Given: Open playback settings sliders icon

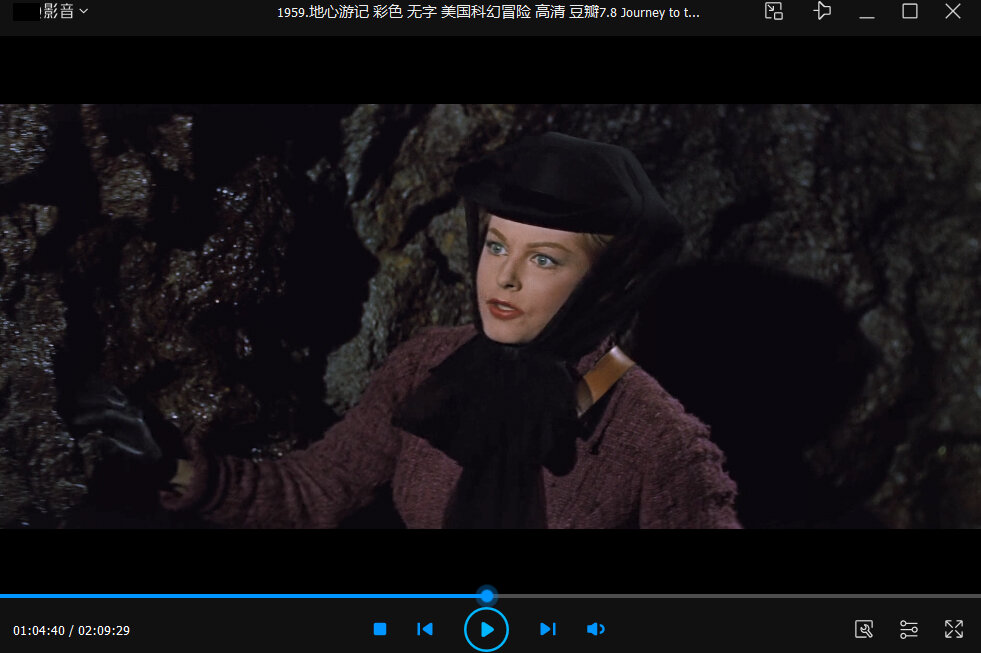Looking at the screenshot, I should click(908, 629).
